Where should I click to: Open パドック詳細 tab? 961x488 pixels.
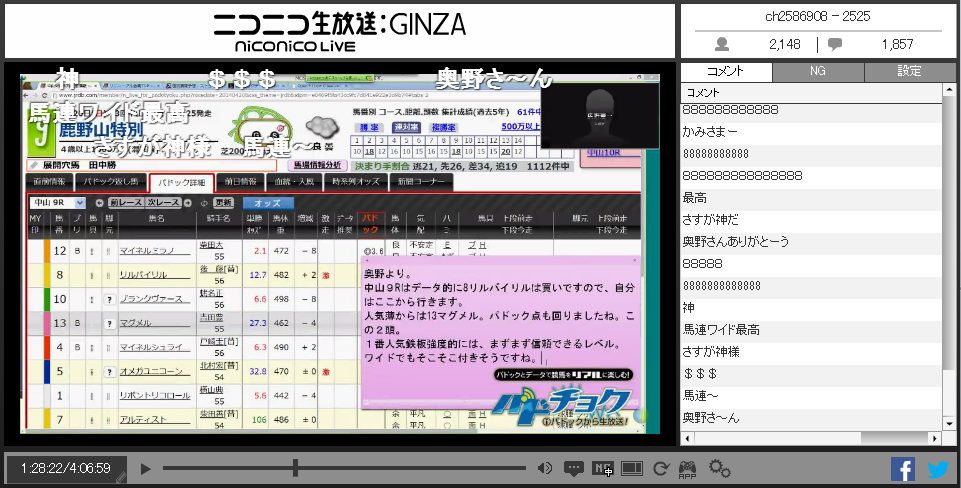pyautogui.click(x=181, y=183)
